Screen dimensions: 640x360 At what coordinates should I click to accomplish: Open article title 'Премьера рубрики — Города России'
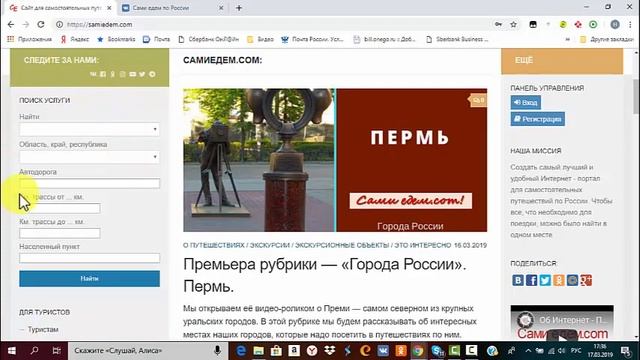[x=324, y=276]
